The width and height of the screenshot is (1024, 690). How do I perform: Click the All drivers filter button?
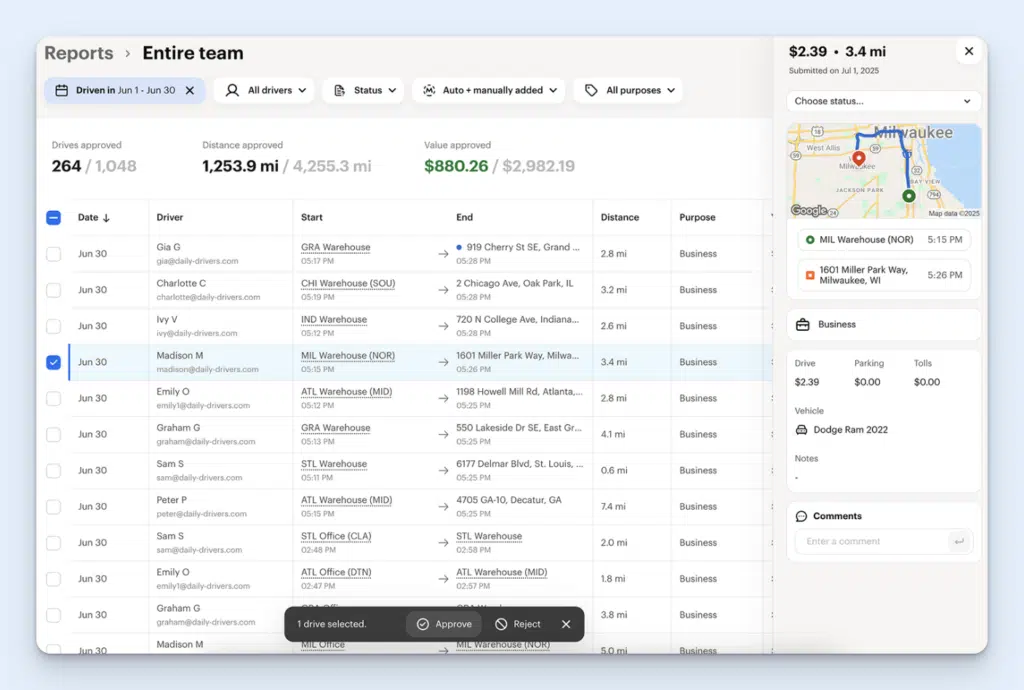click(263, 90)
